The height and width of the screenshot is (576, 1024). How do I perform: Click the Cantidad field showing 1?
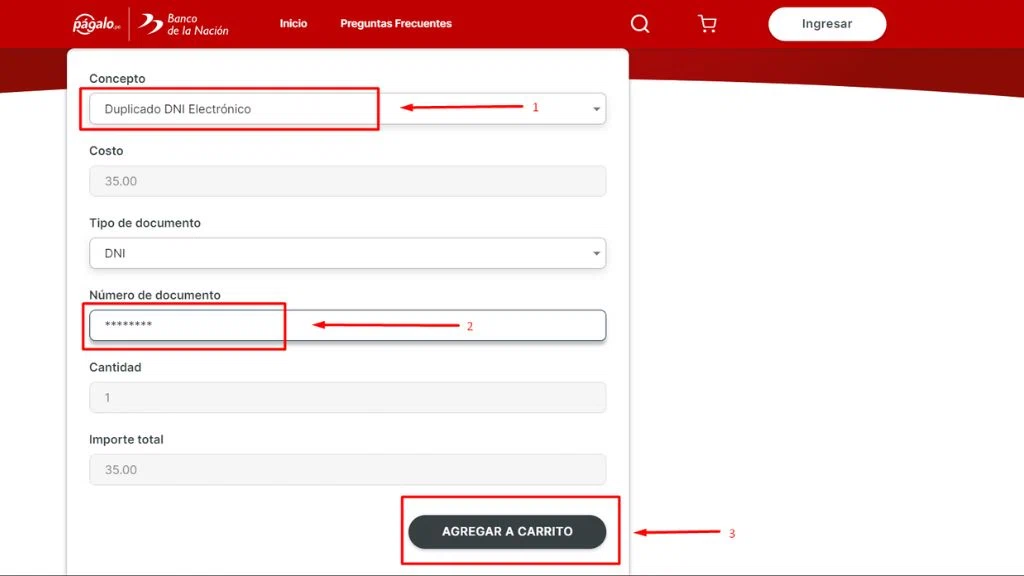pos(347,398)
